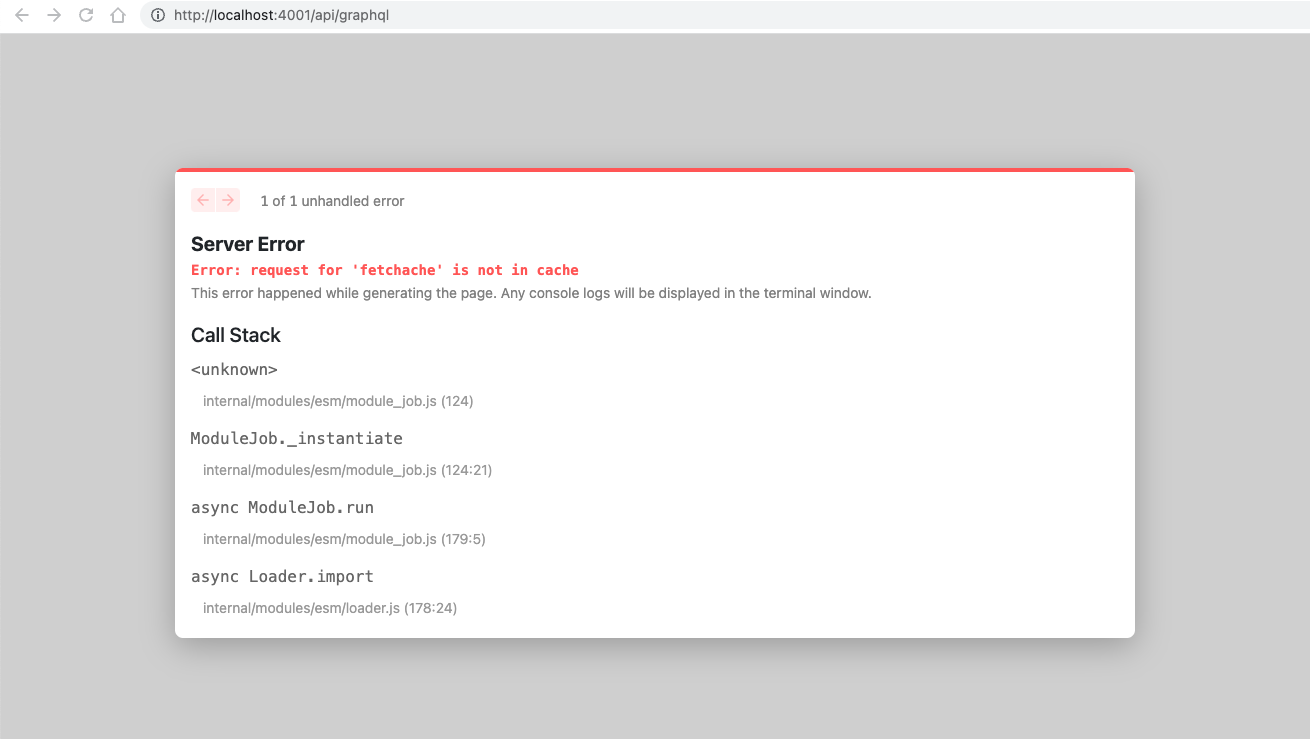Click the <unknown> stack frame
This screenshot has height=739, width=1310.
(234, 369)
